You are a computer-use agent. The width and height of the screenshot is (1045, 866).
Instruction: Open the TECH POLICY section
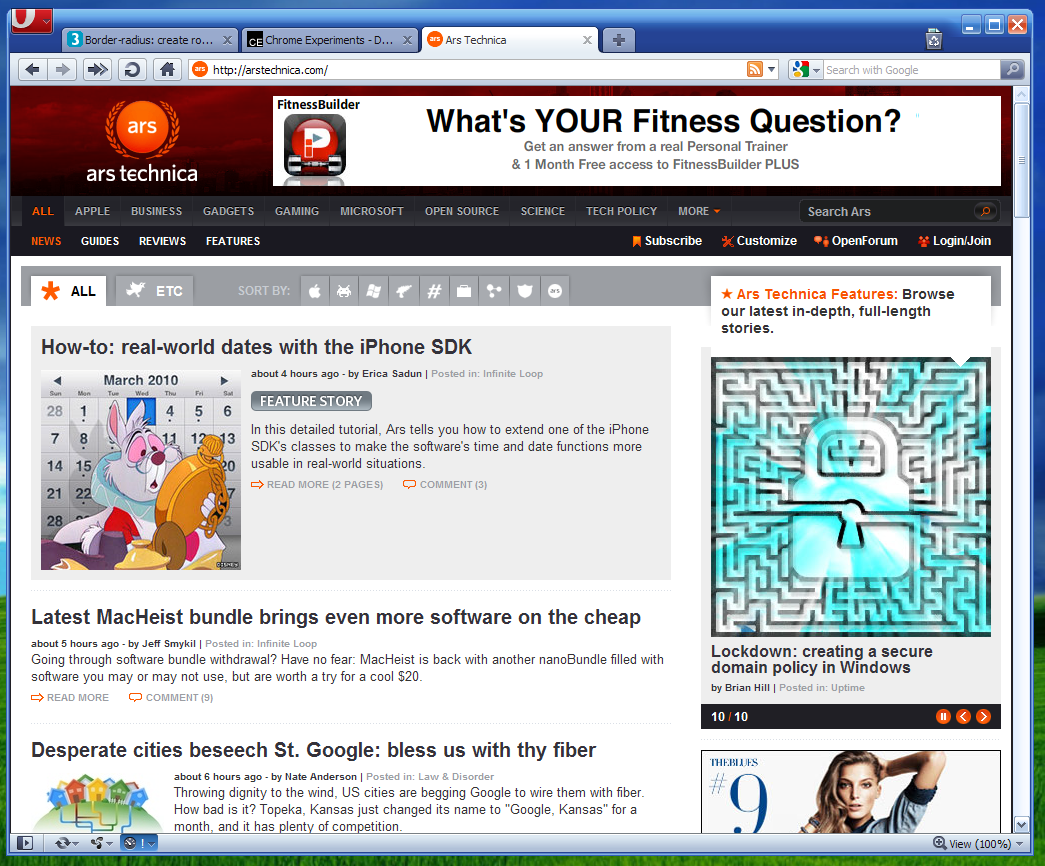[x=621, y=211]
